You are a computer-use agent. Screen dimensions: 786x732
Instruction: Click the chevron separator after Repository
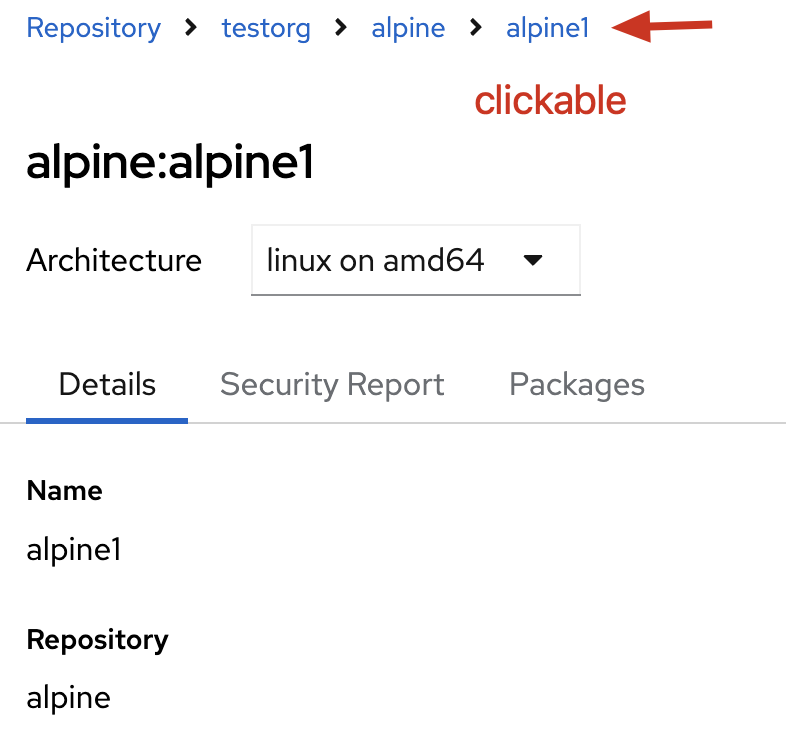[191, 28]
